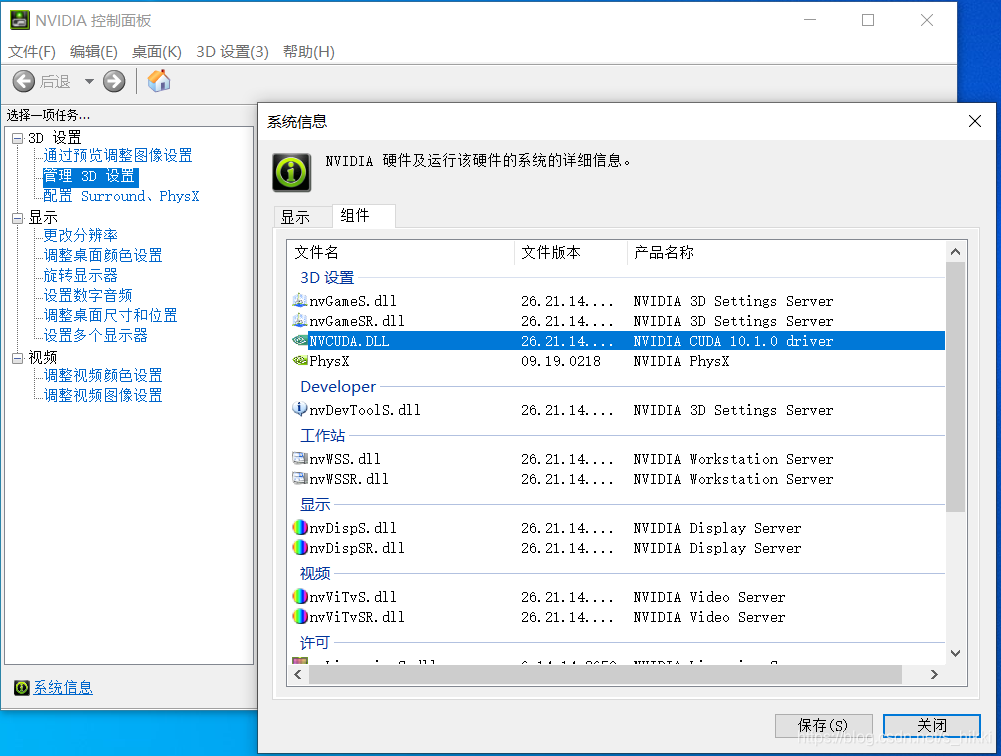
Task: Click the green info icon in dialog
Action: tap(292, 172)
